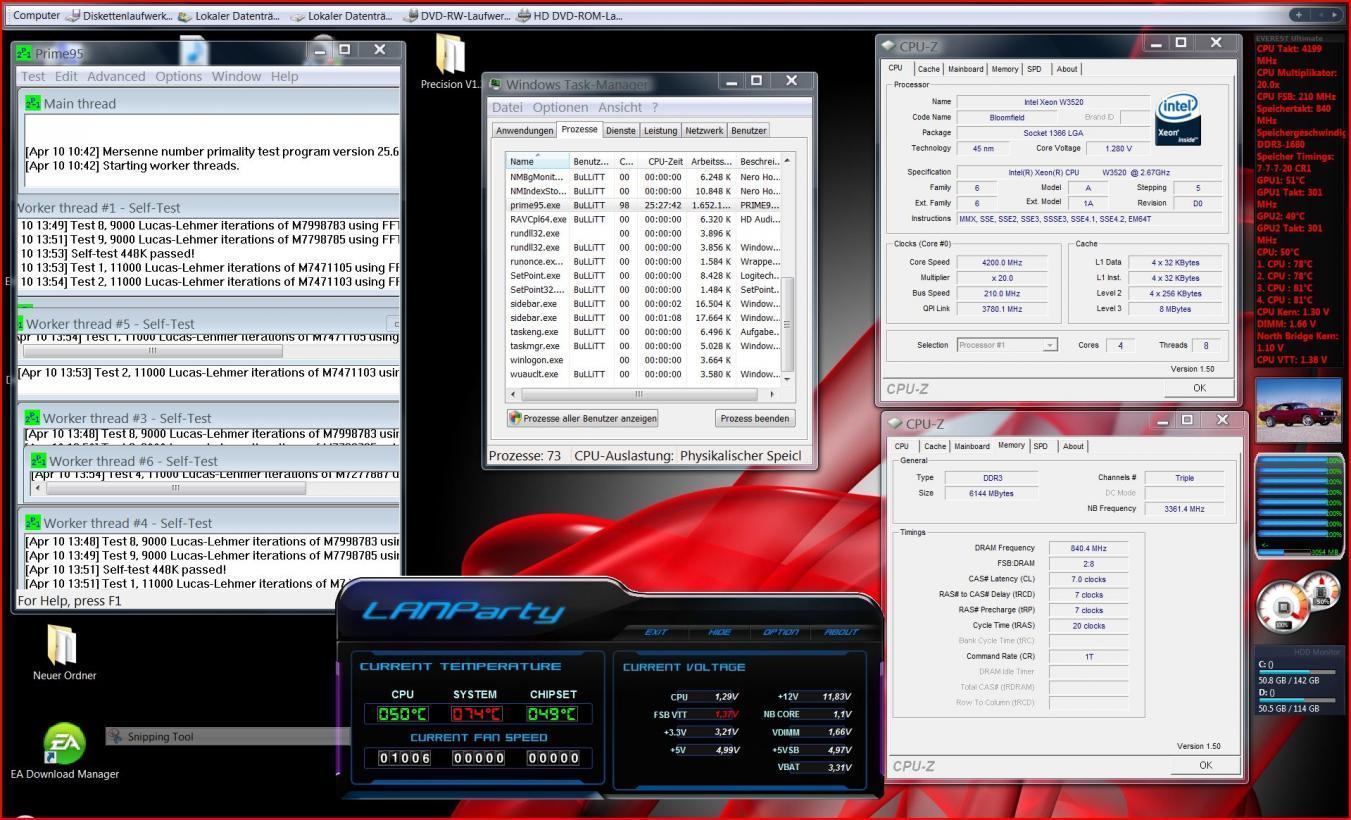Click HIDE in LANParty panel
The height and width of the screenshot is (820, 1351).
pos(719,632)
